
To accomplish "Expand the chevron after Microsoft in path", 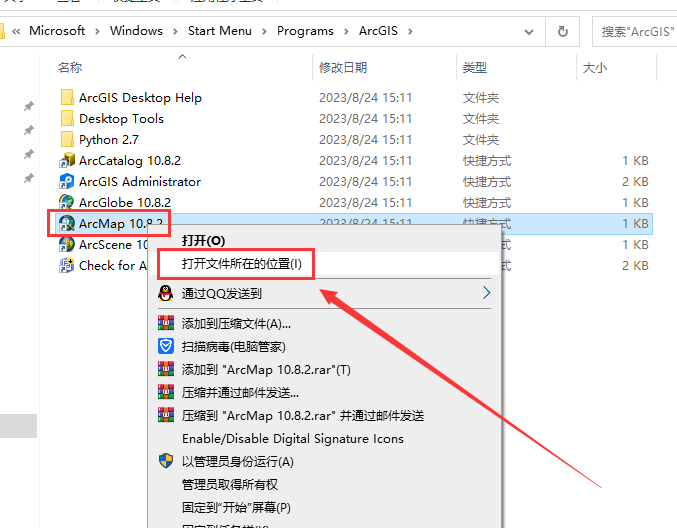I will click(97, 32).
